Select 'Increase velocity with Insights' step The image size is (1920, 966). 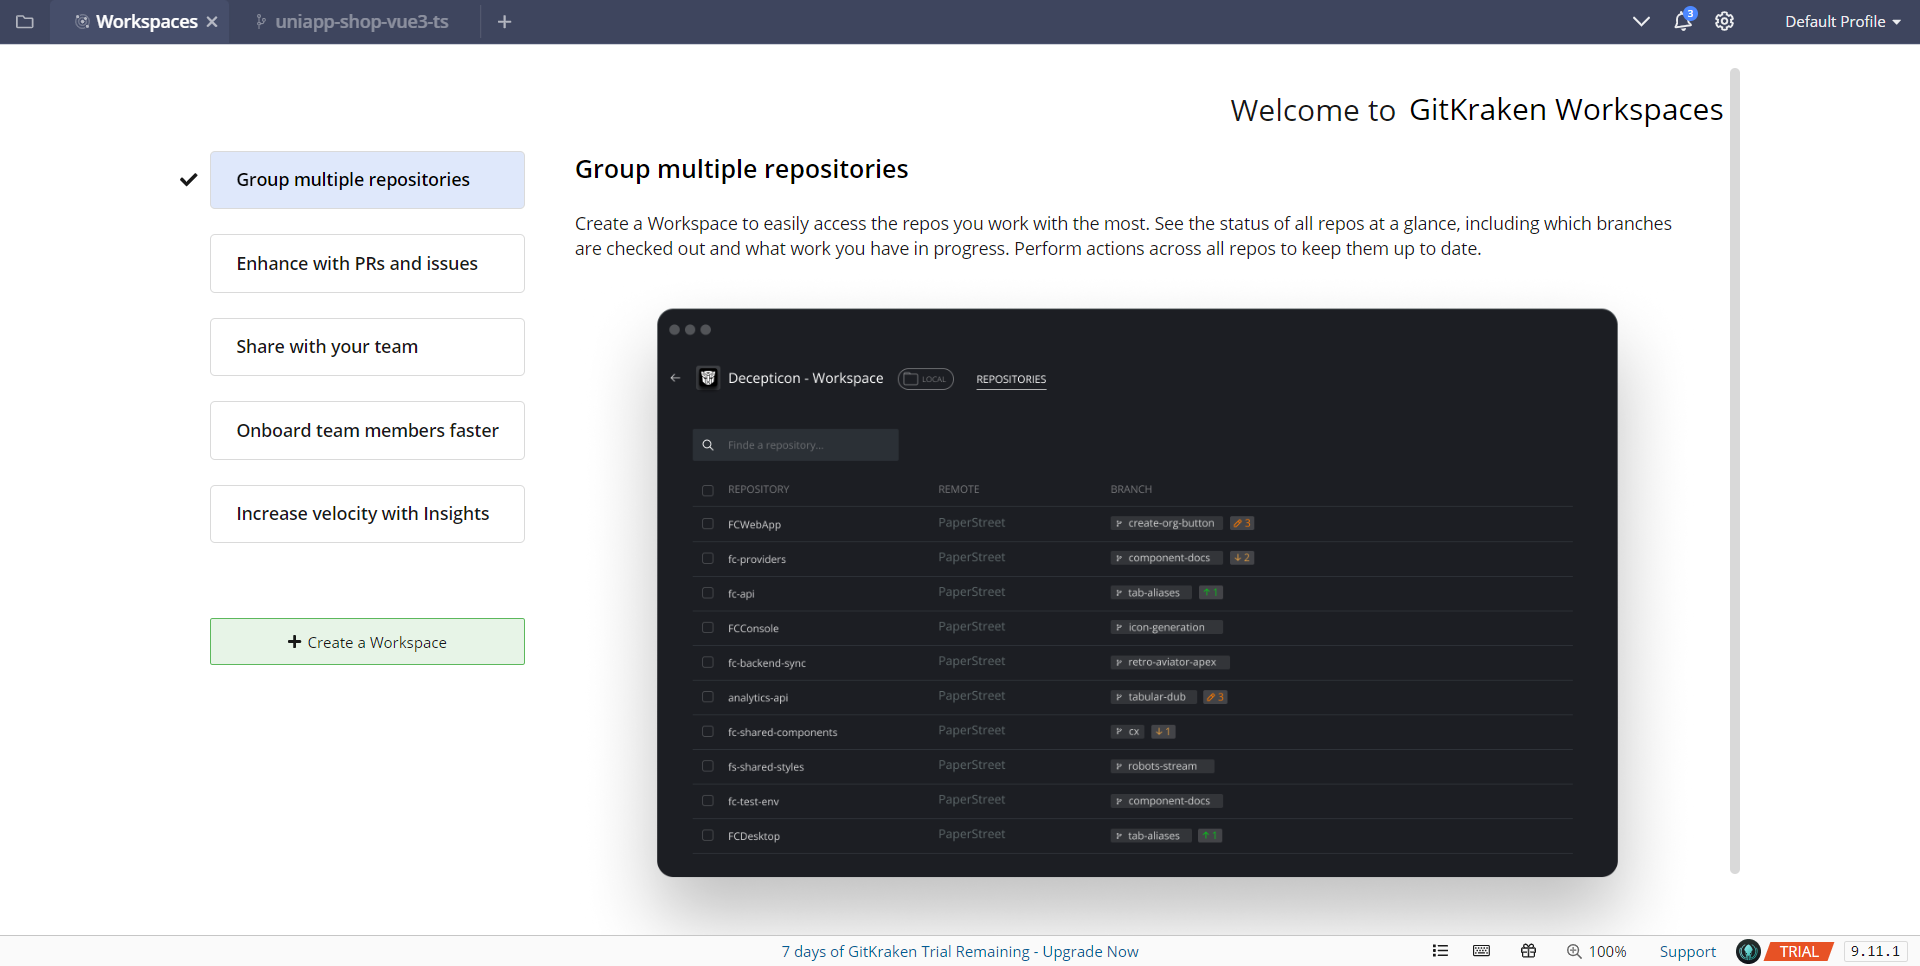pos(367,513)
